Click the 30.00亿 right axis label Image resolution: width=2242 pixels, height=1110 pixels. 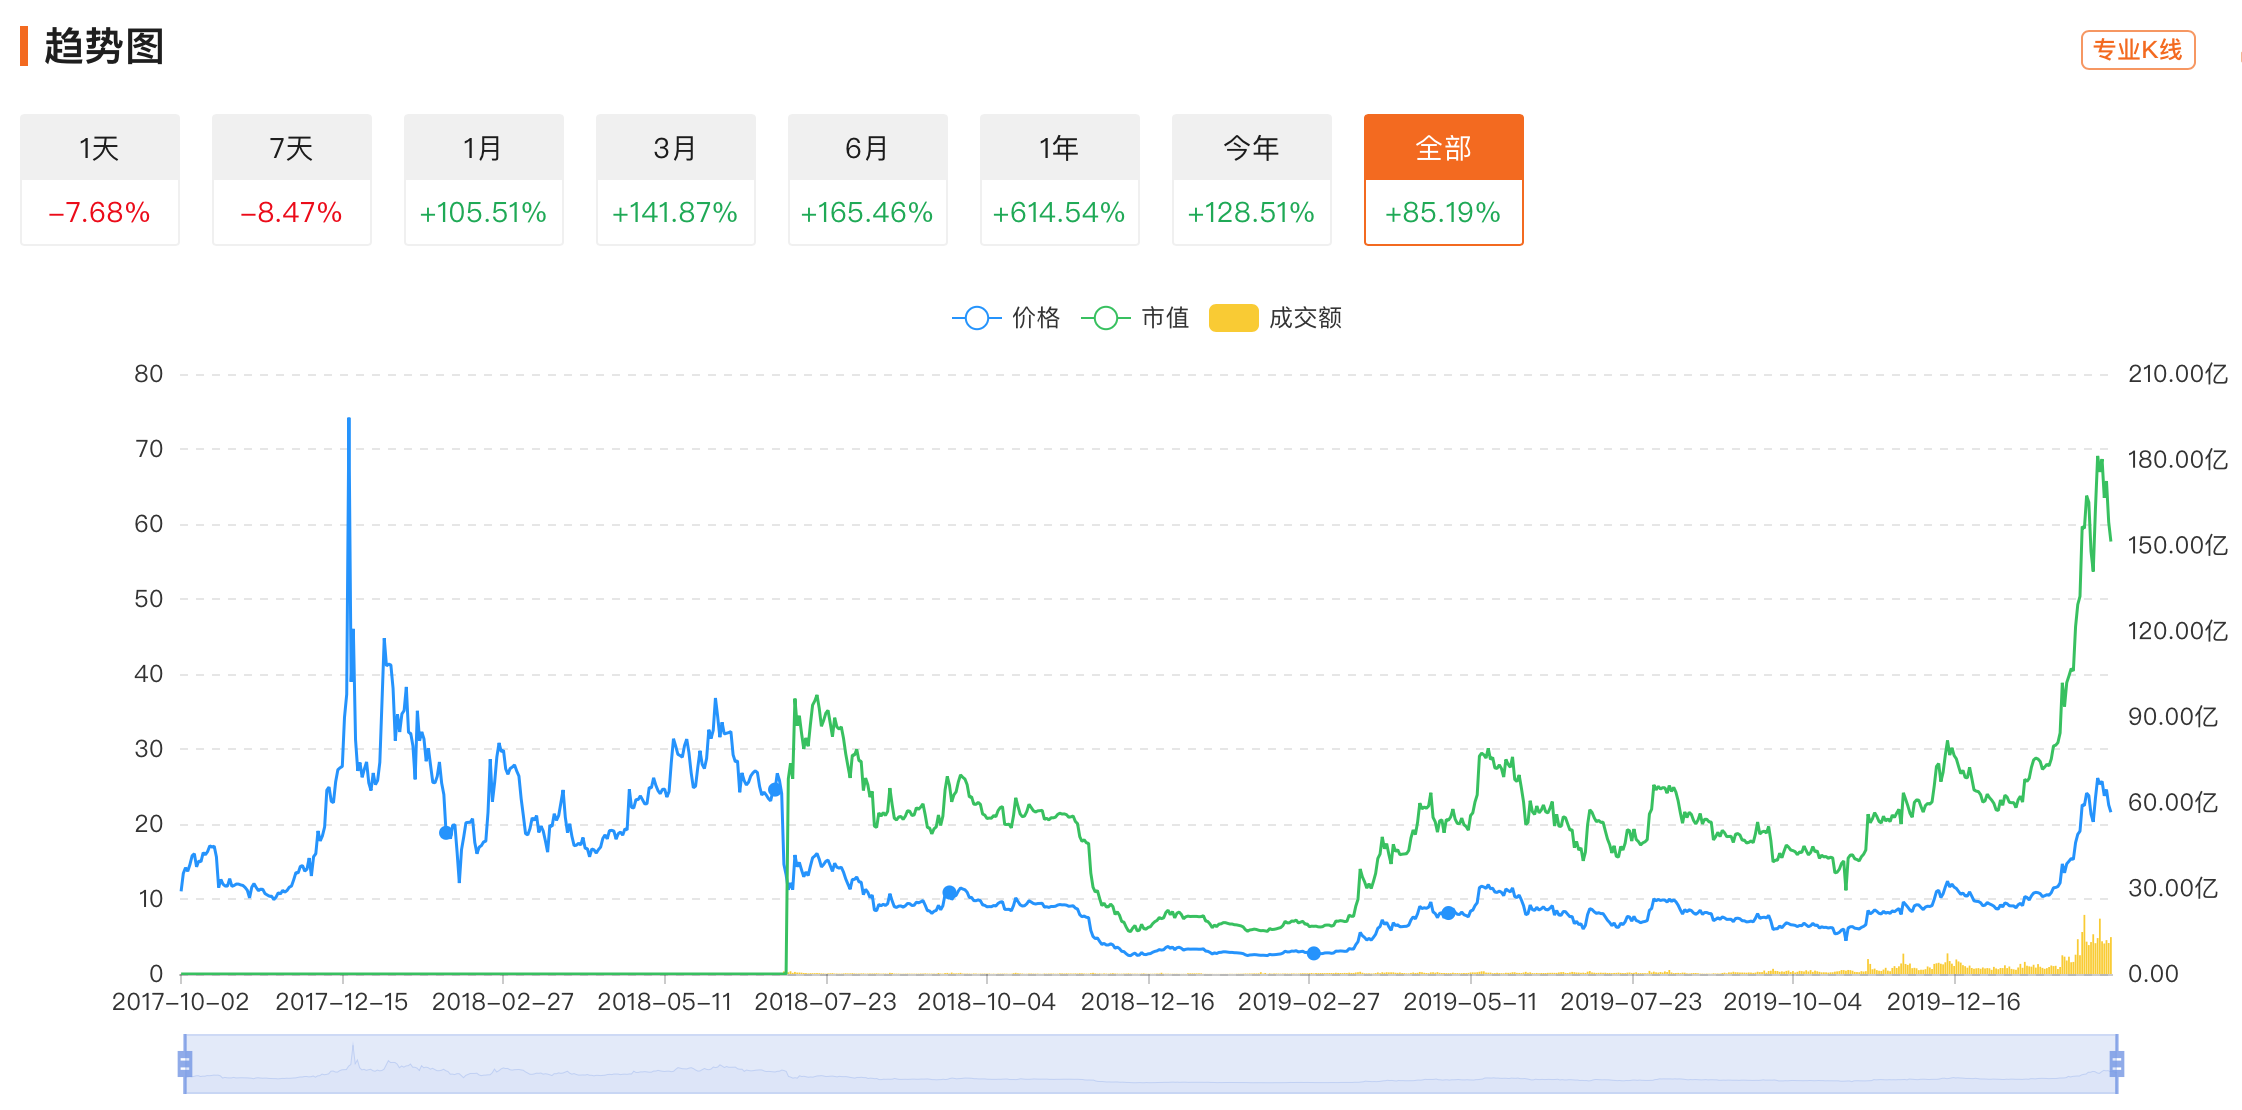[2173, 888]
